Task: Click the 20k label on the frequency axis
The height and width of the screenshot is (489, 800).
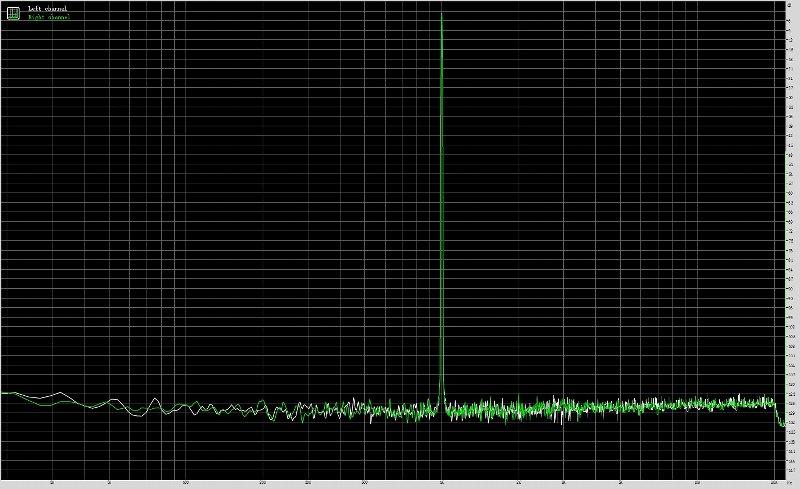Action: pyautogui.click(x=775, y=483)
